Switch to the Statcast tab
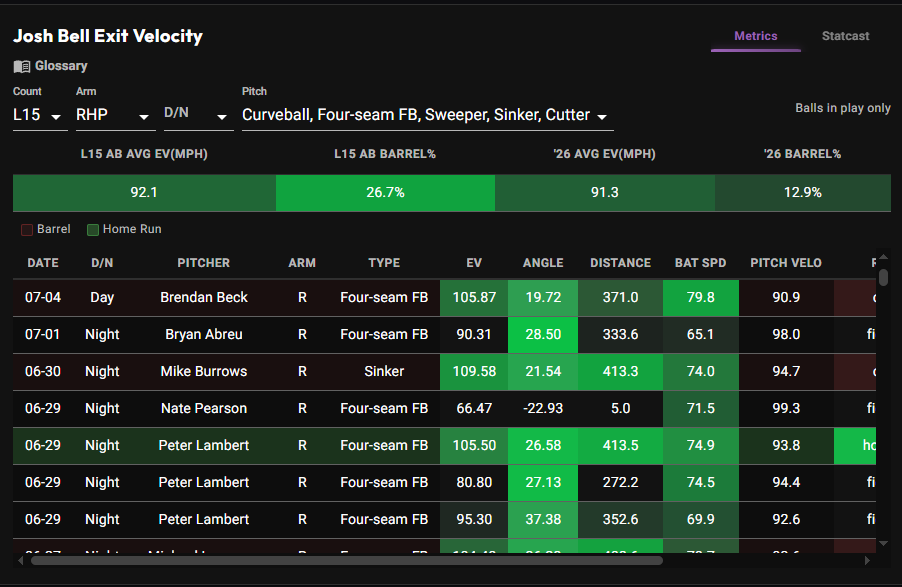Image resolution: width=902 pixels, height=587 pixels. [845, 36]
